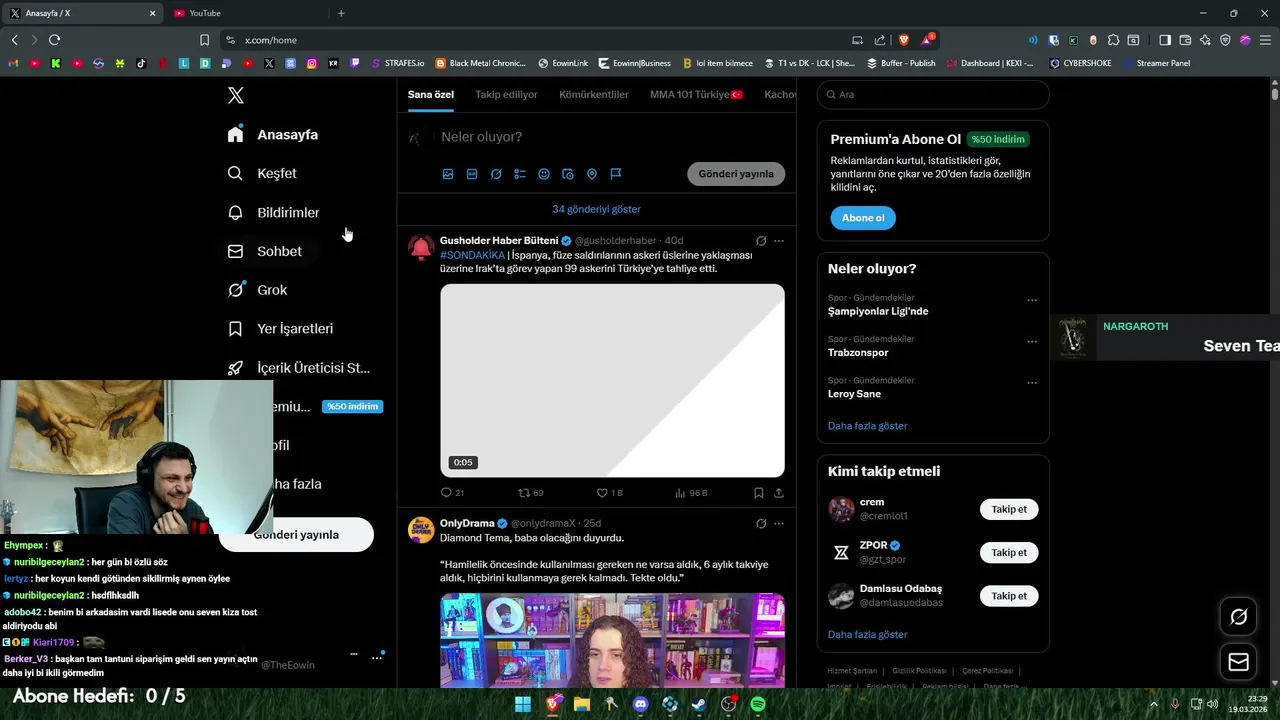This screenshot has width=1280, height=720.
Task: Play the Gusholder post video
Action: (x=612, y=380)
